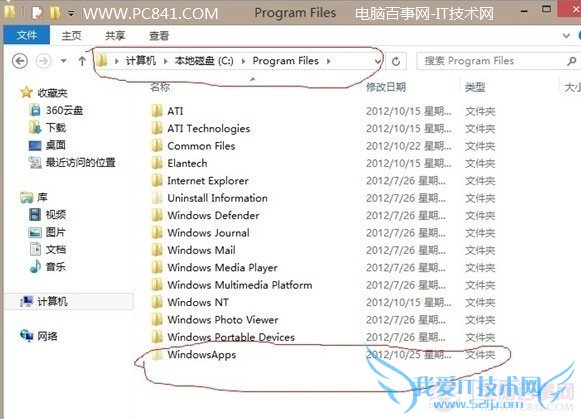The image size is (581, 419).
Task: Expand the ribbon with the chevron
Action: point(566,36)
